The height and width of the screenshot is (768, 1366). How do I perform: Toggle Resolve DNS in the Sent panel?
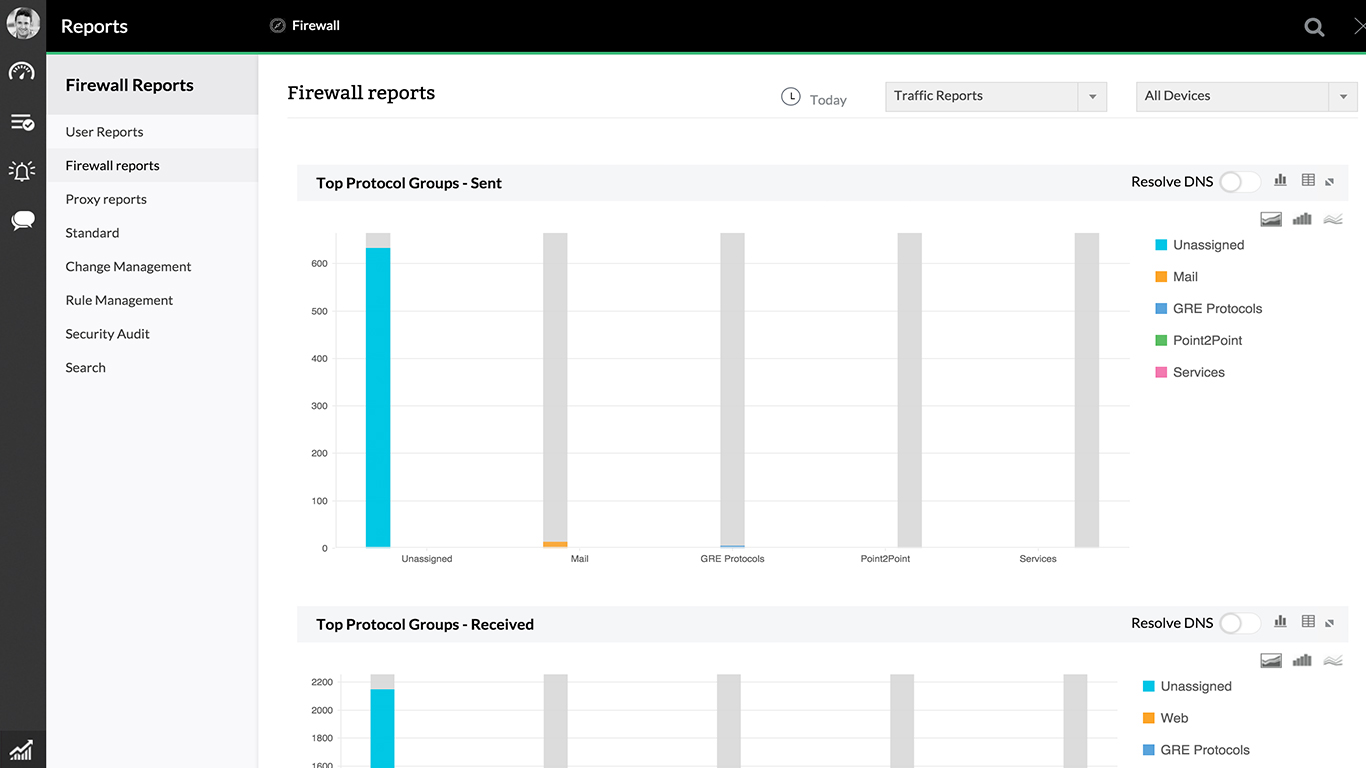pos(1240,182)
